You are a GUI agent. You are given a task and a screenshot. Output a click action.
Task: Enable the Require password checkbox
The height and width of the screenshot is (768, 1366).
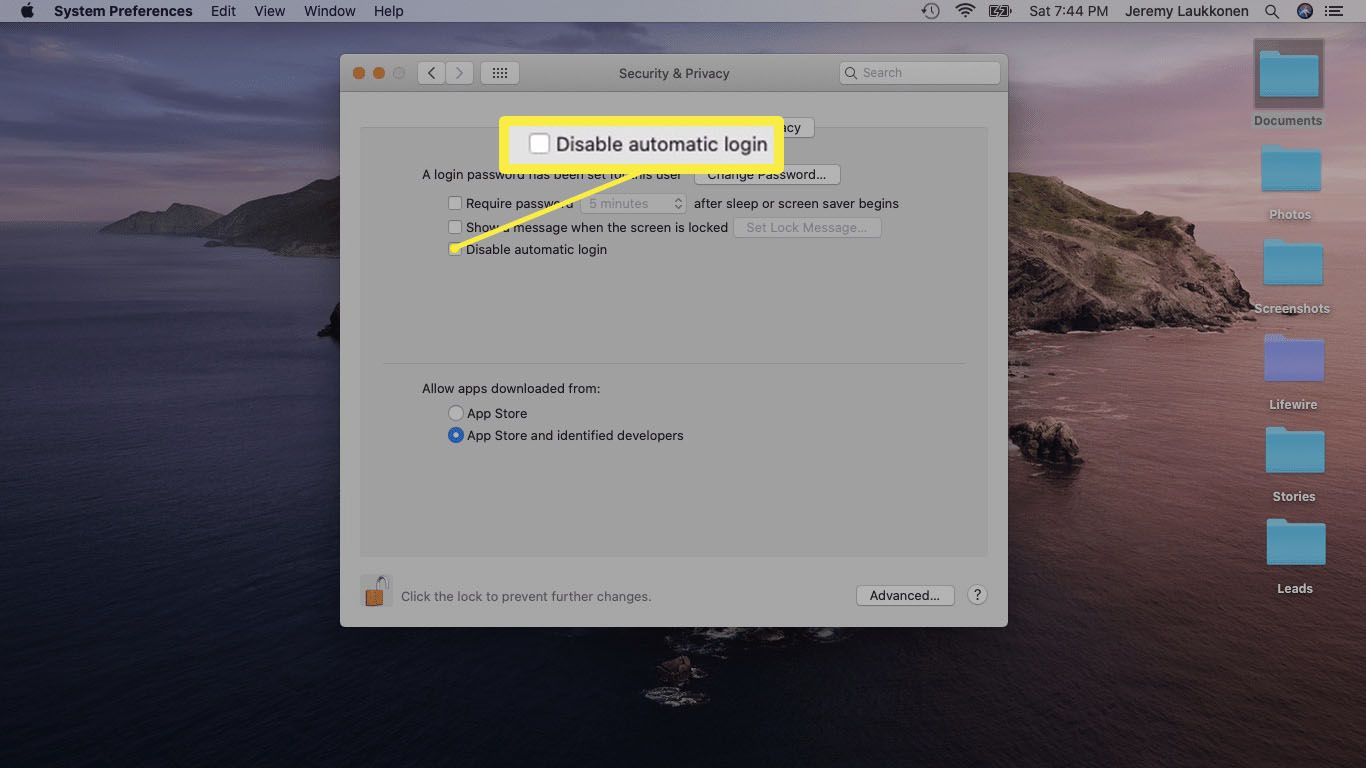455,203
